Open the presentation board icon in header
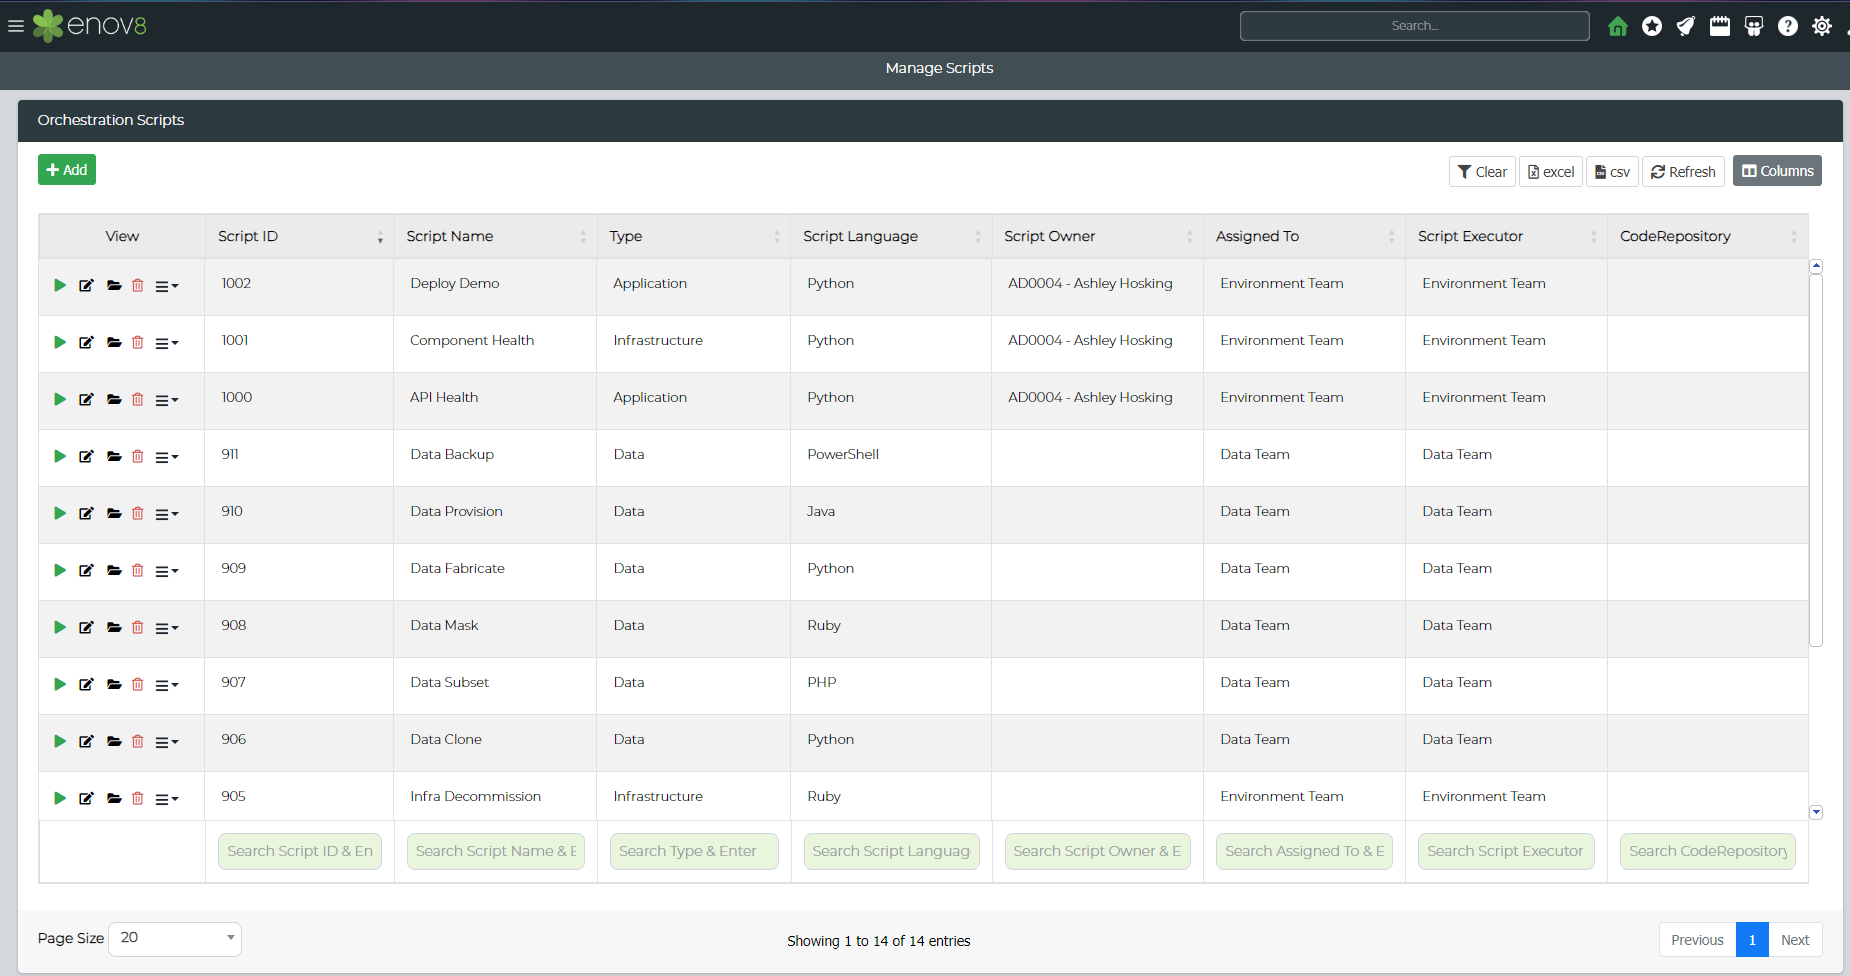Screen dimensions: 1850x976 [1754, 26]
